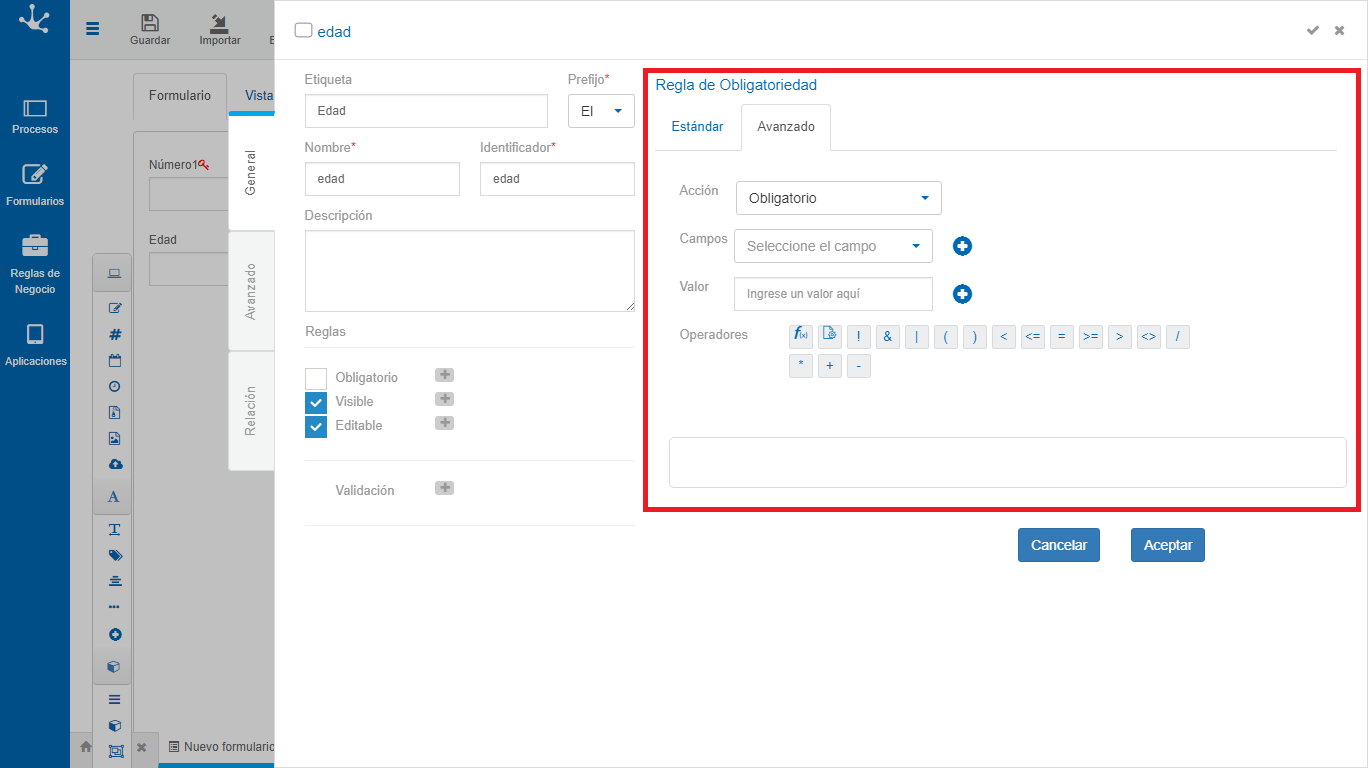Image resolution: width=1368 pixels, height=768 pixels.
Task: Insert the <= operator
Action: [1032, 337]
